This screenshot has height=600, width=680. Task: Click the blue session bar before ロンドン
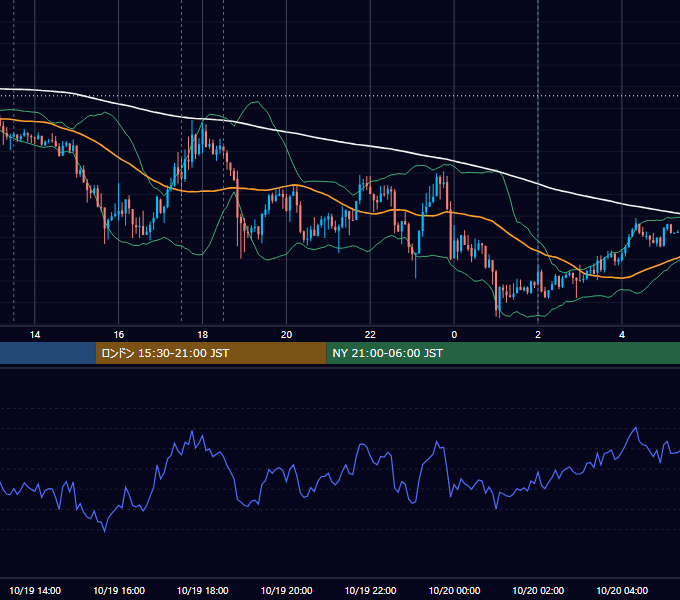48,353
